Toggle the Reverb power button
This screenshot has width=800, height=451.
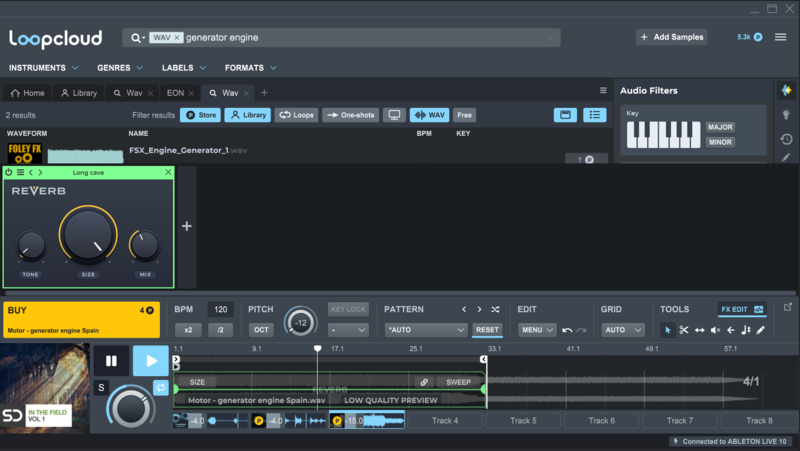[9, 172]
